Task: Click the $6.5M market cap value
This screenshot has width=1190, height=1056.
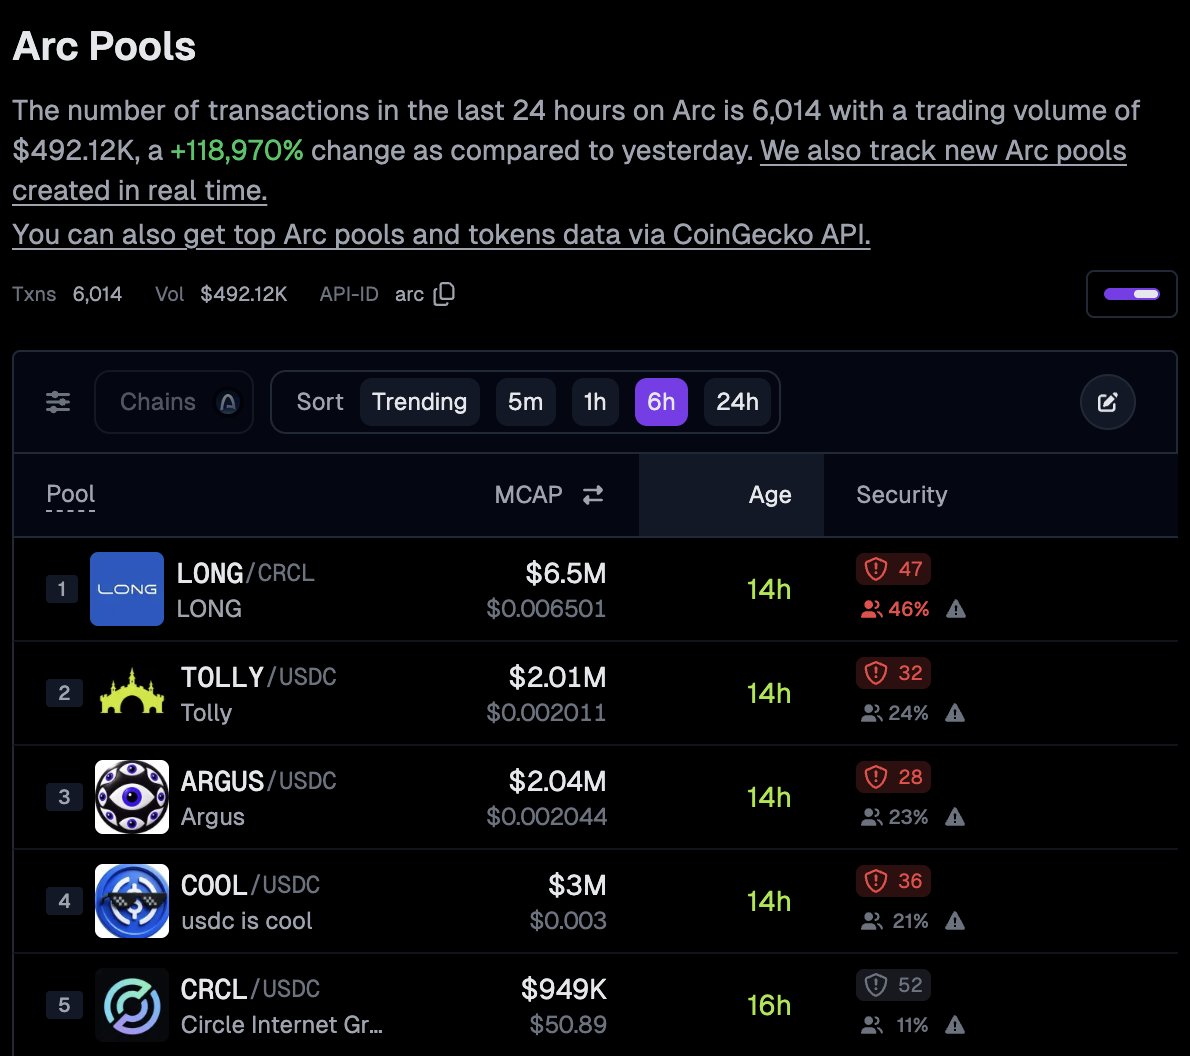Action: [x=565, y=573]
